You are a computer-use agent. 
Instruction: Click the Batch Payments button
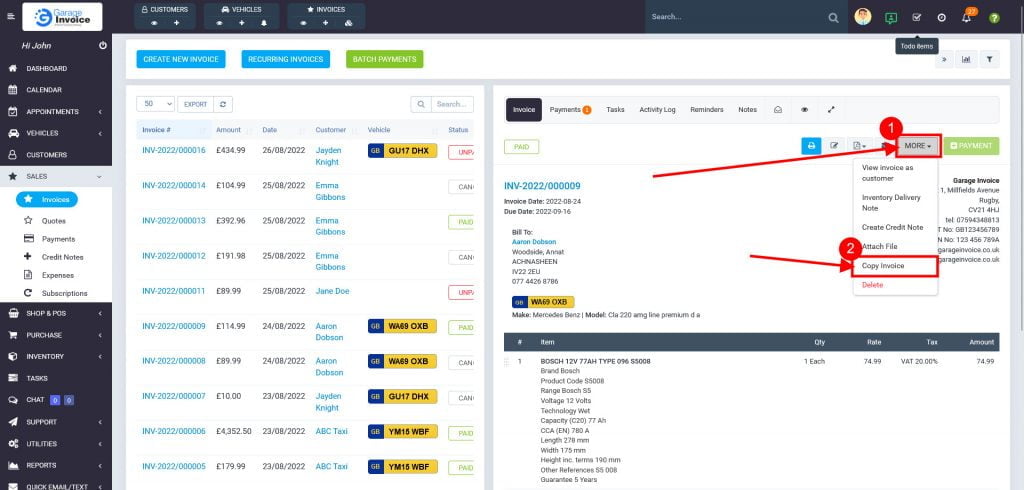pyautogui.click(x=384, y=59)
